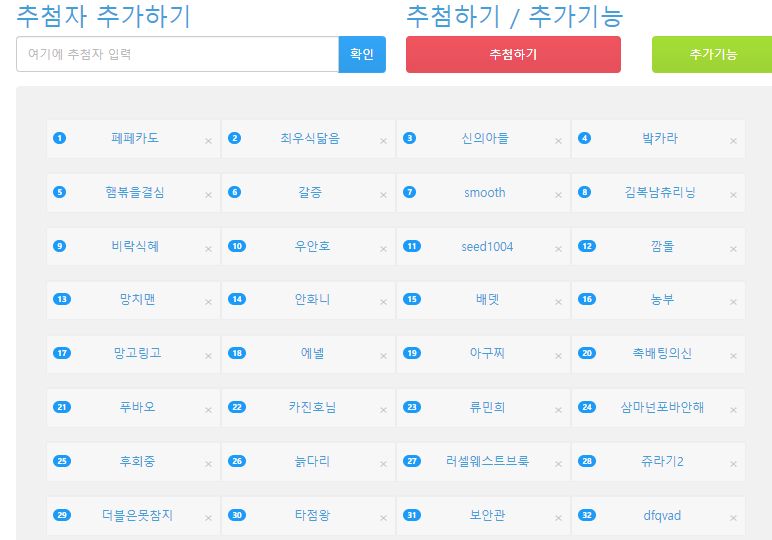772x540 pixels.
Task: Remove 김복남츄리닝 using its x icon
Action: pyautogui.click(x=733, y=195)
